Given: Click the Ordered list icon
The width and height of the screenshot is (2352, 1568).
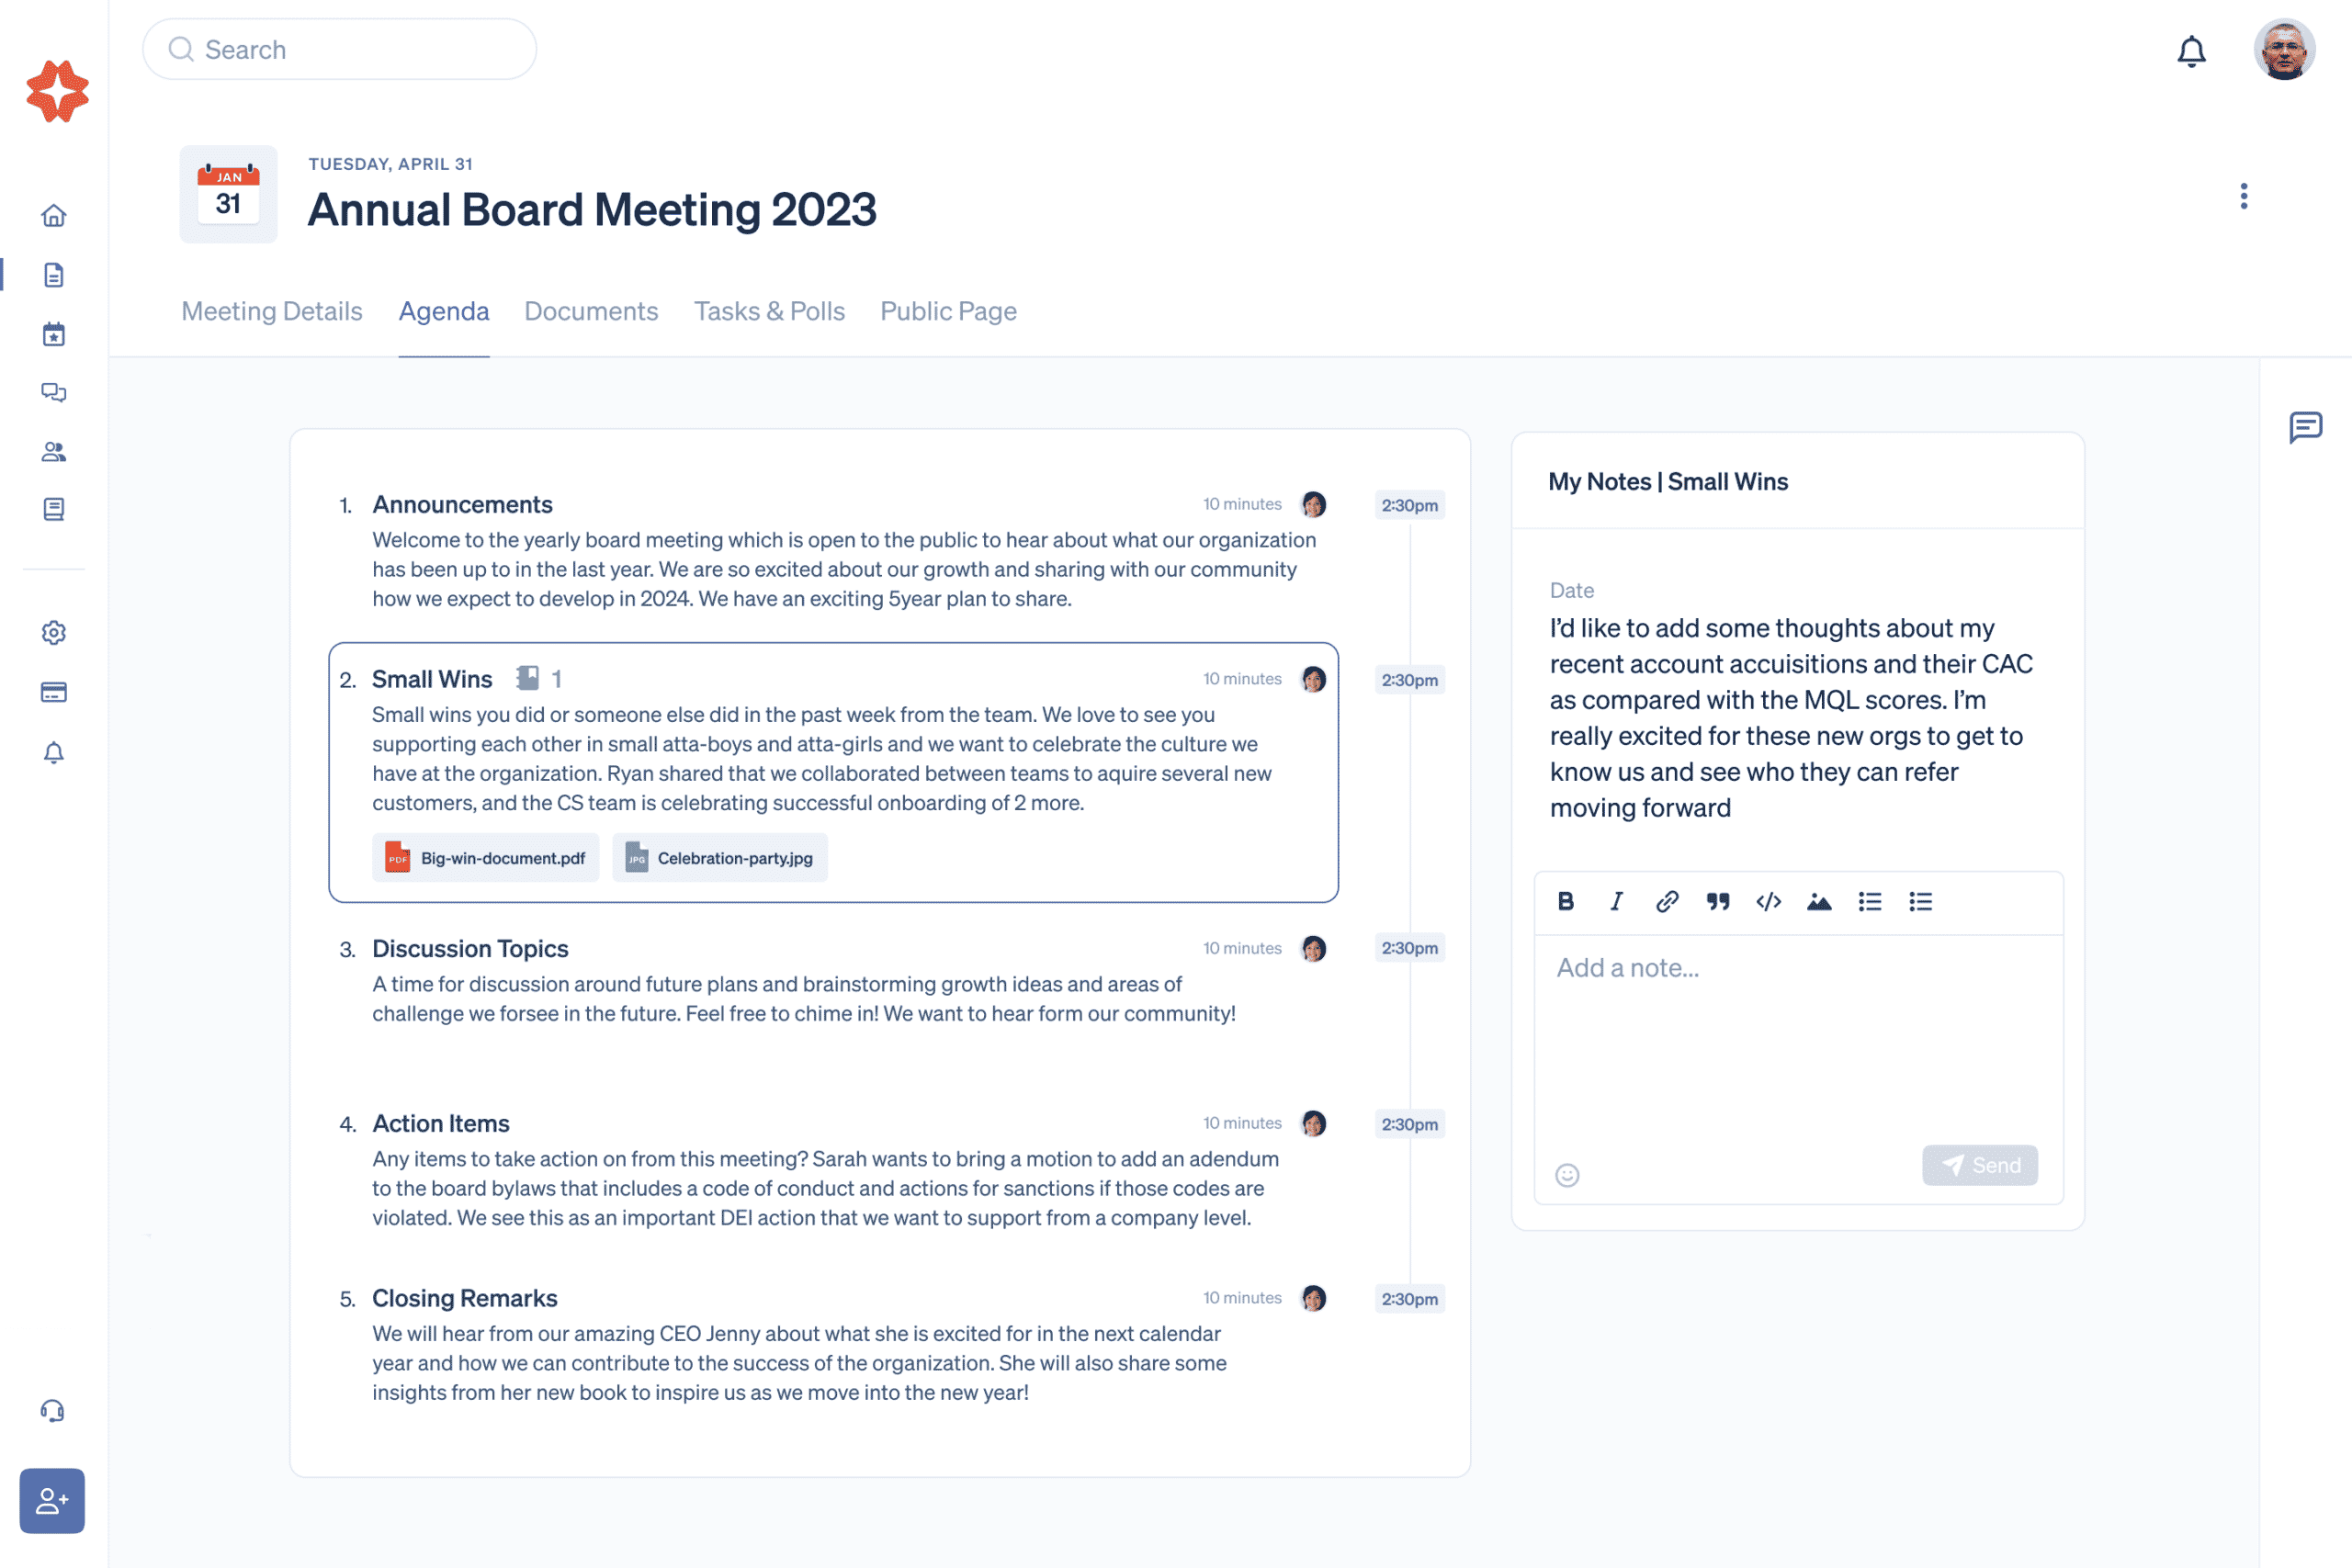Looking at the screenshot, I should (x=1920, y=901).
